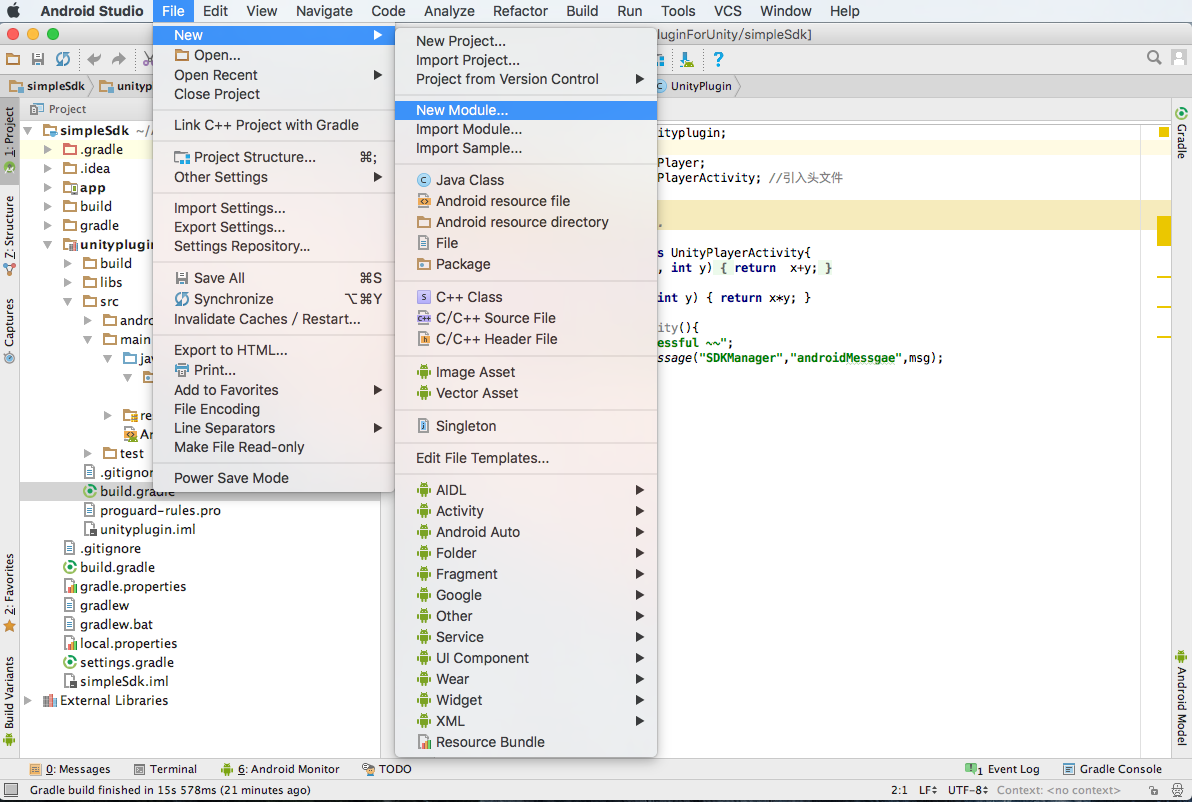
Task: Choose Vector Asset menu entry
Action: [526, 393]
